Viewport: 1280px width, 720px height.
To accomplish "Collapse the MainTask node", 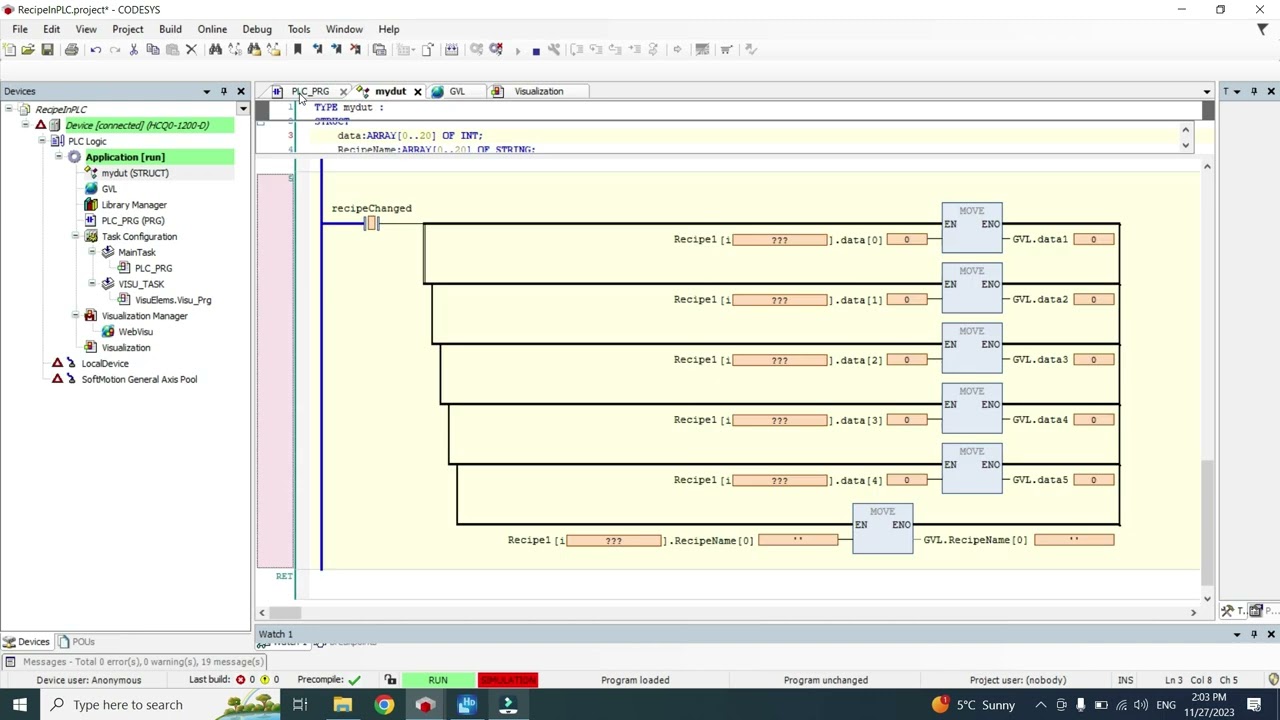I will point(92,252).
